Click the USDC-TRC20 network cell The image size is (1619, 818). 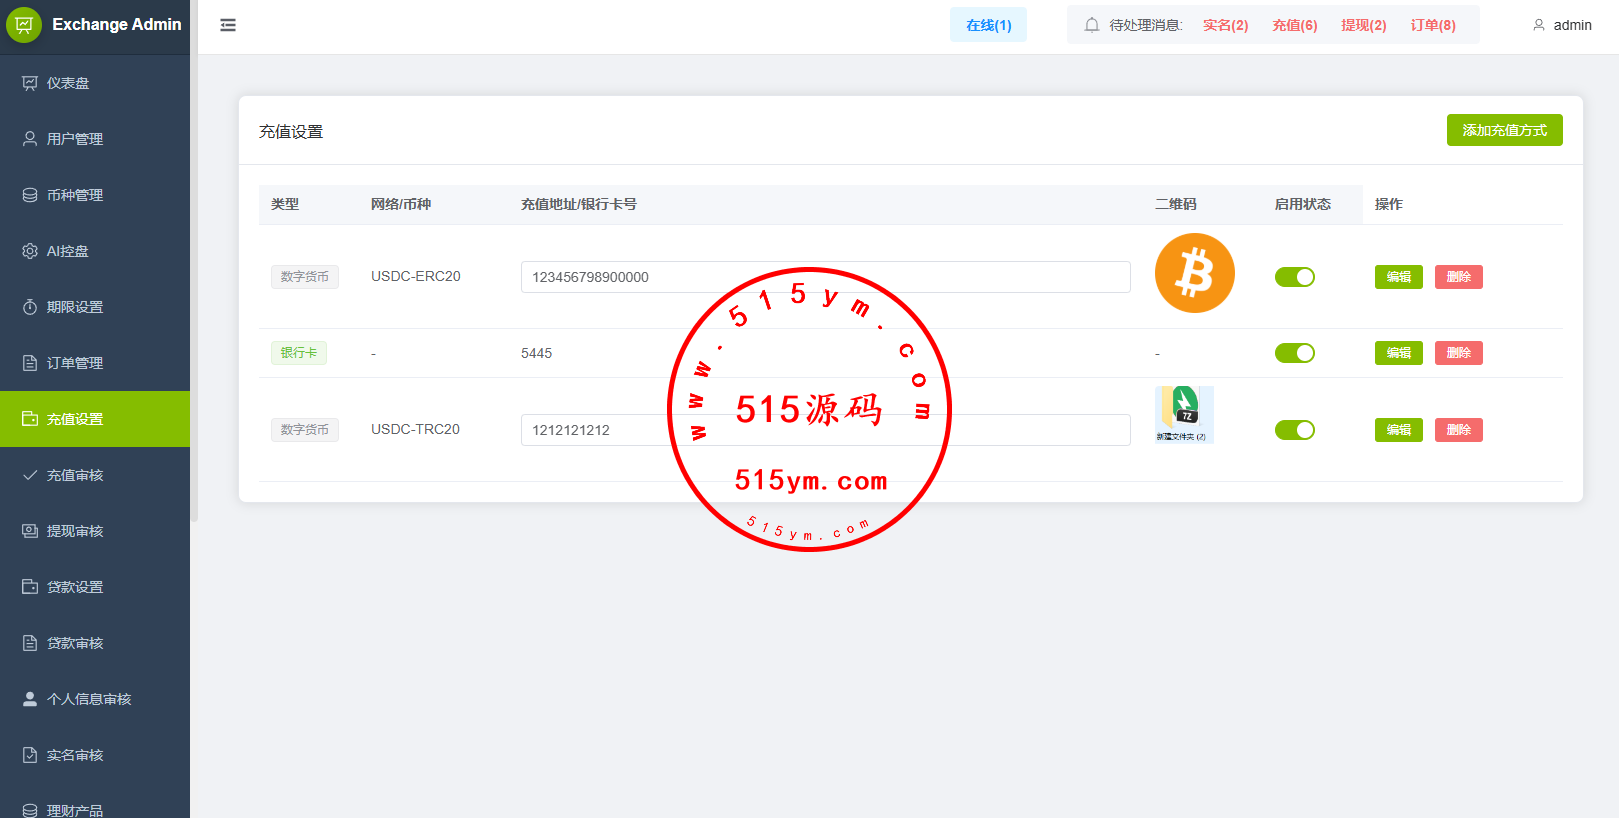(x=415, y=429)
